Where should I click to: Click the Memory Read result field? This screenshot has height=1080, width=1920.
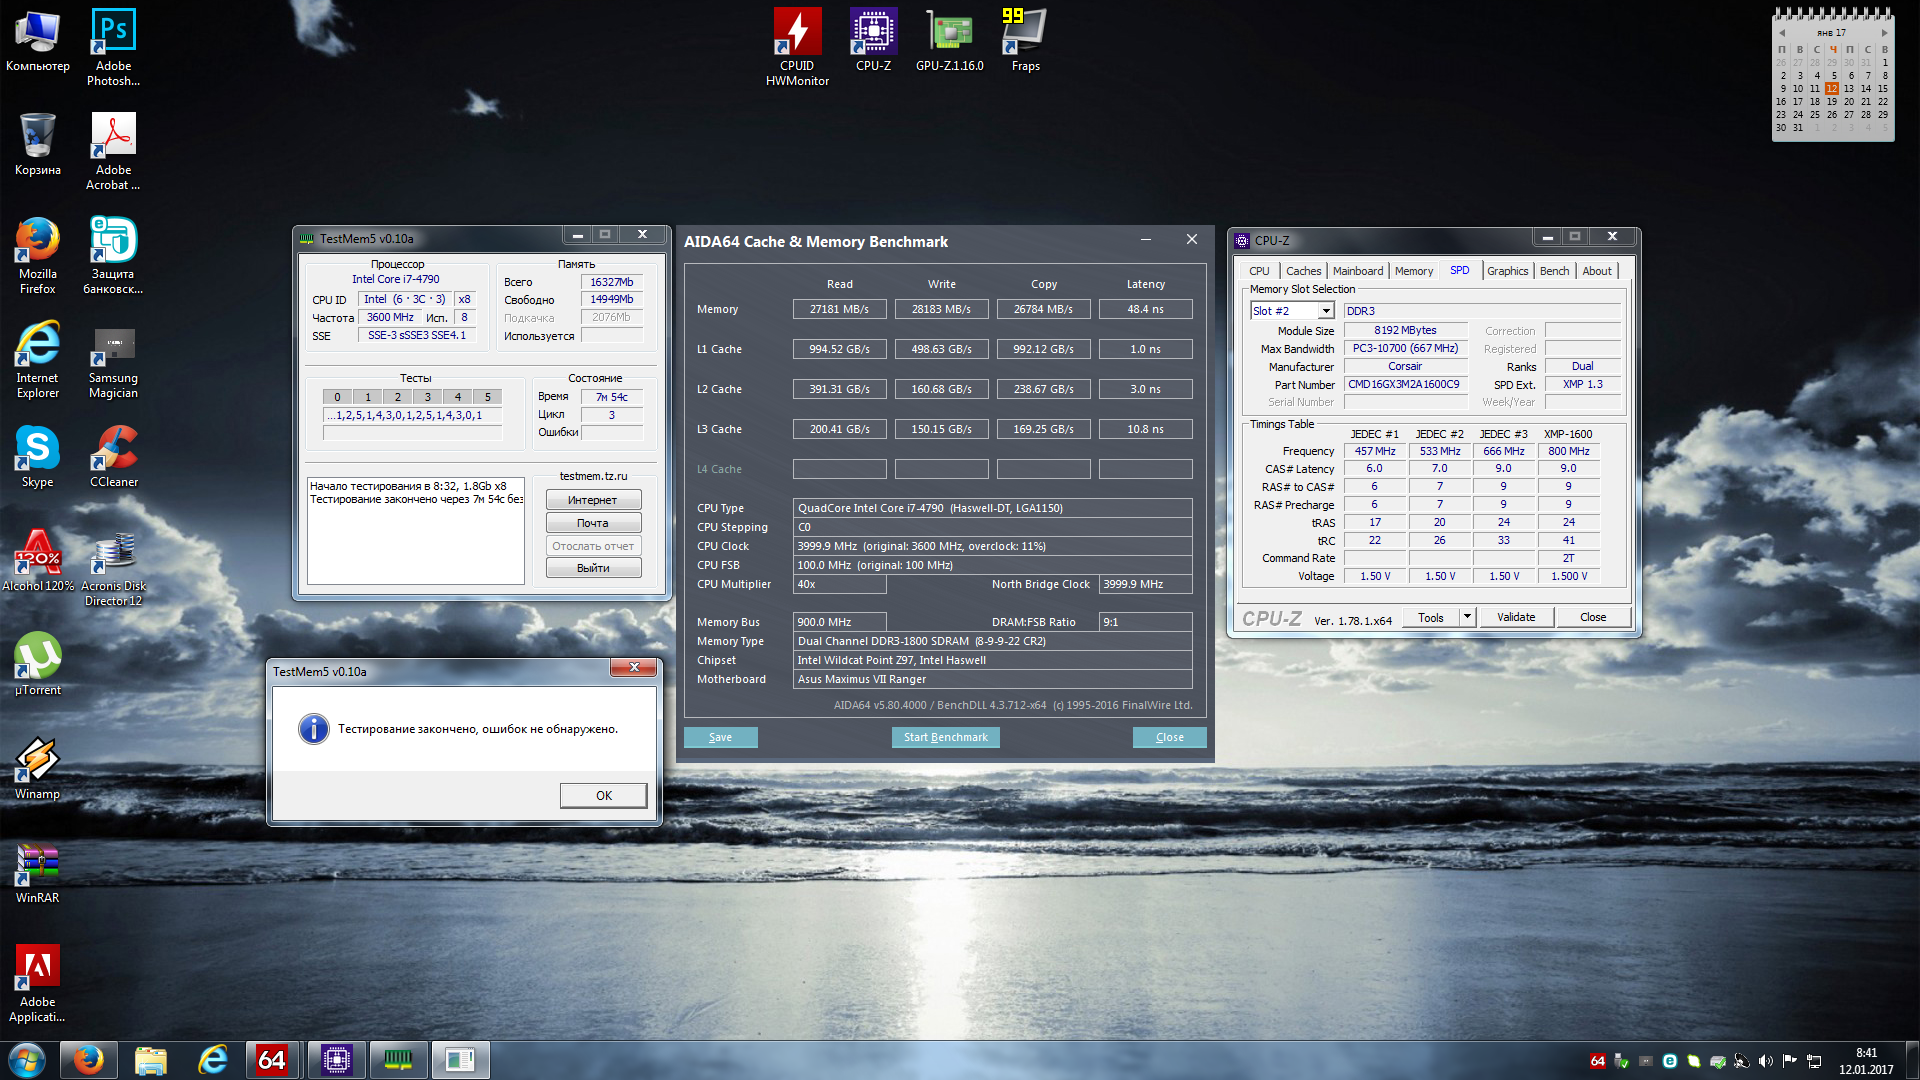[839, 309]
